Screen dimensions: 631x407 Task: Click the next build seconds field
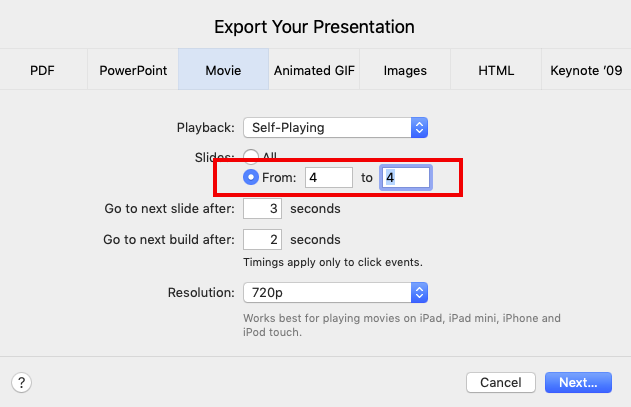coord(263,240)
